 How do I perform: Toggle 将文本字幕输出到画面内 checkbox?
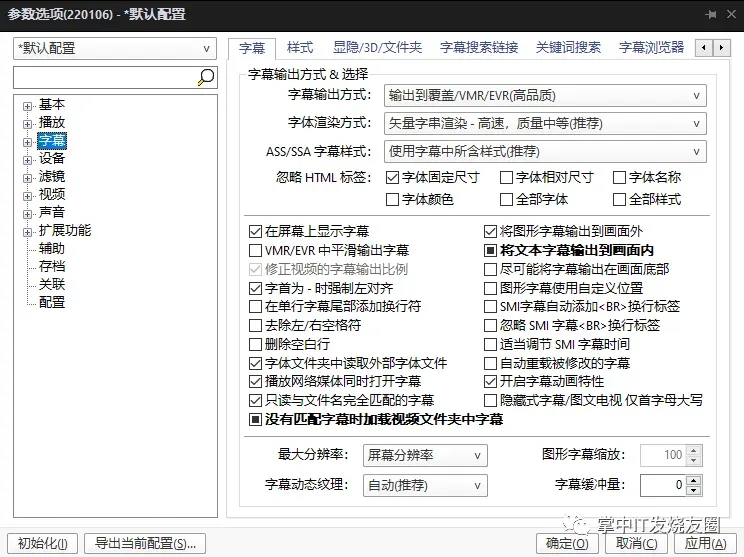click(490, 251)
